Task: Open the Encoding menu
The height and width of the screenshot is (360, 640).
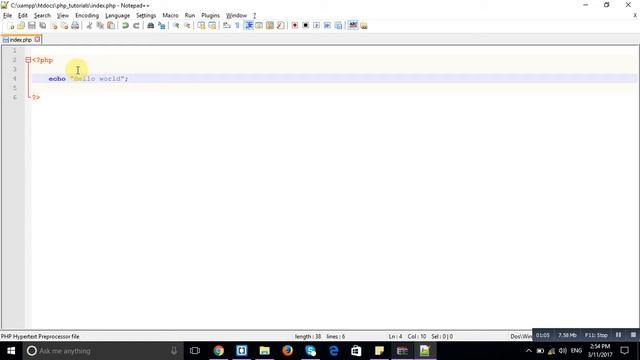Action: [x=87, y=16]
